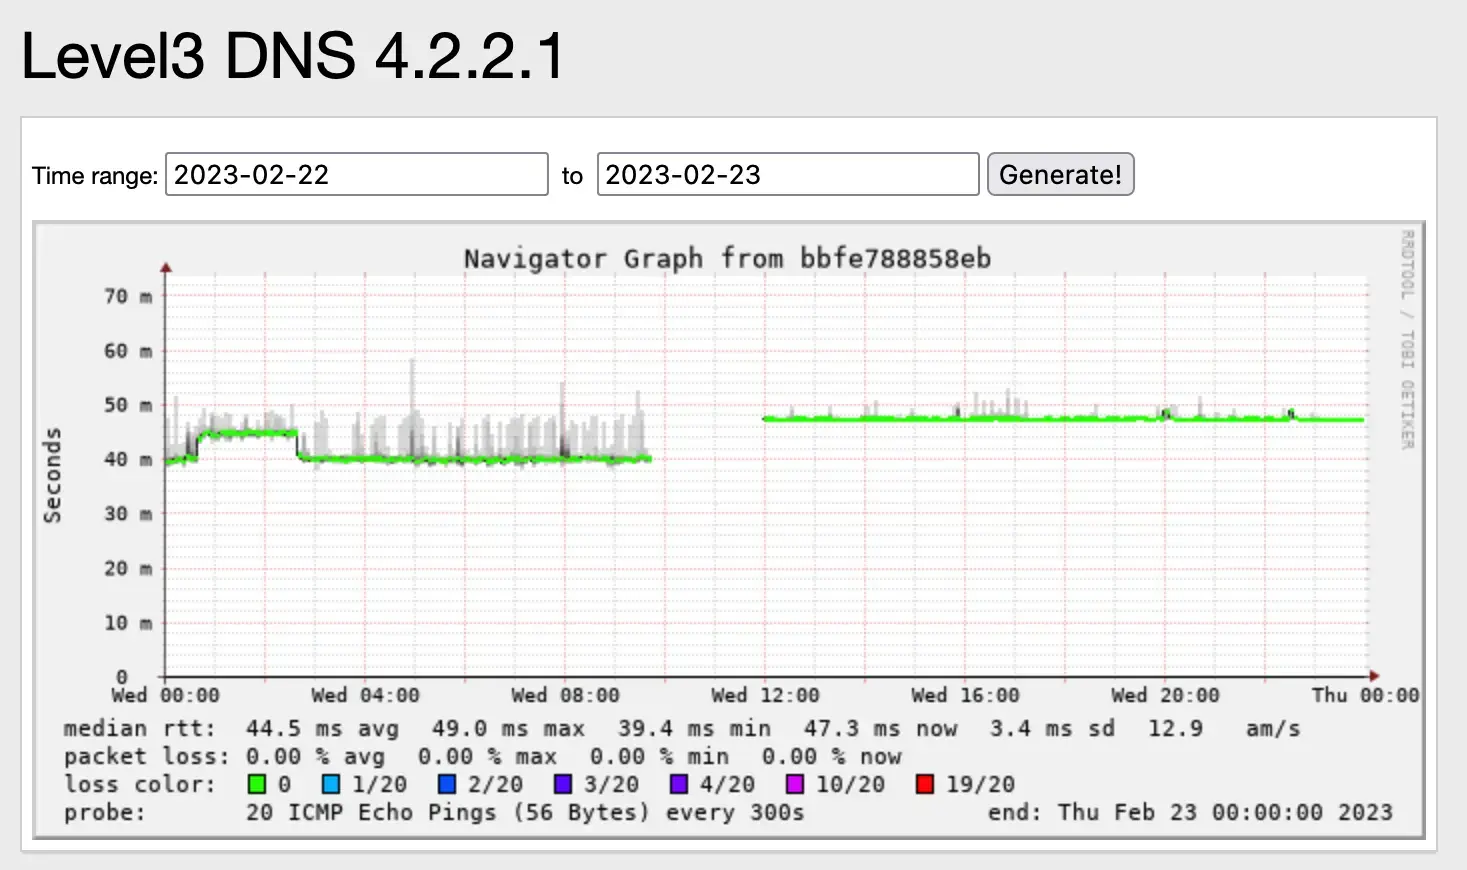Click the green loss color swatch labeled 0

[257, 784]
